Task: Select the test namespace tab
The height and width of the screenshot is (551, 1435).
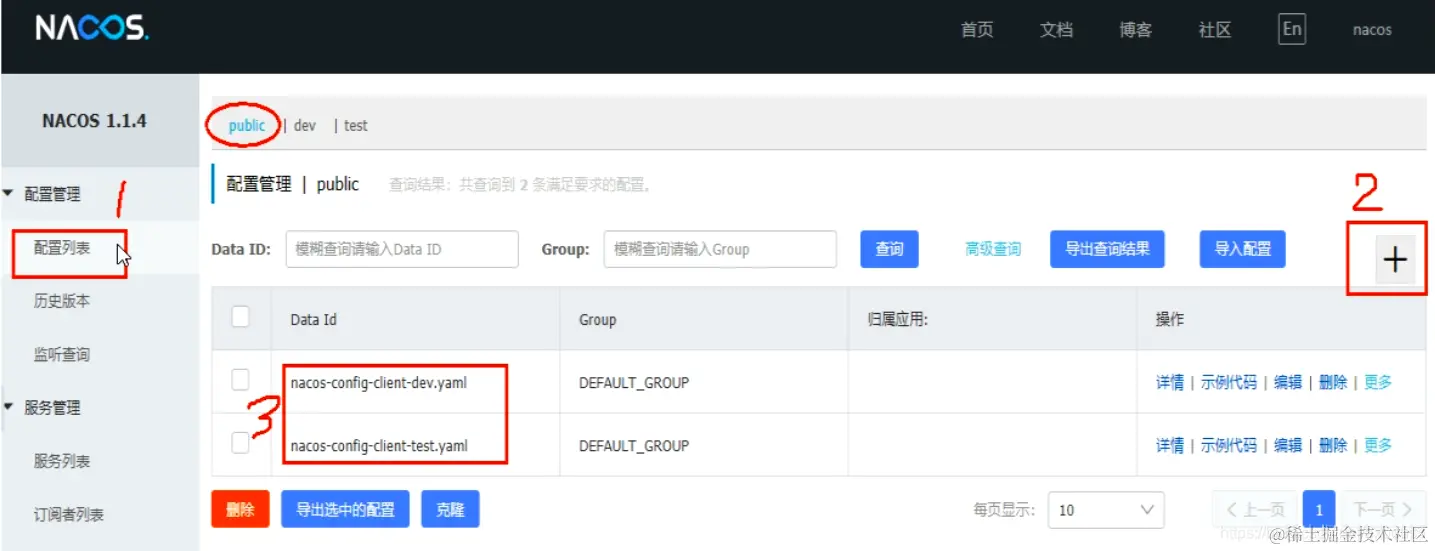Action: (x=356, y=125)
